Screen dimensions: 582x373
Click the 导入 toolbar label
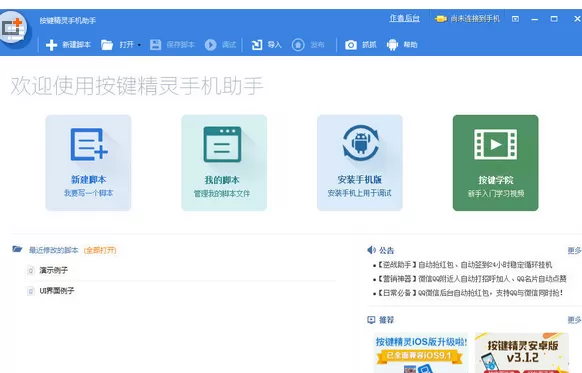(275, 45)
